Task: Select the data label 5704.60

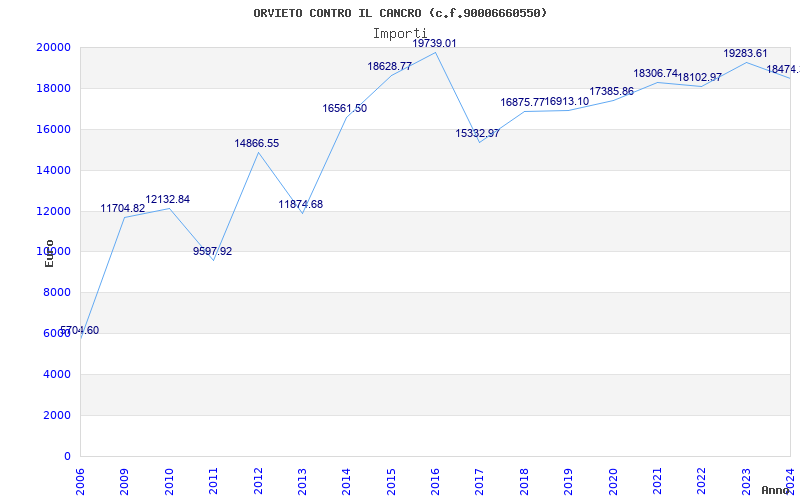Action: (80, 331)
